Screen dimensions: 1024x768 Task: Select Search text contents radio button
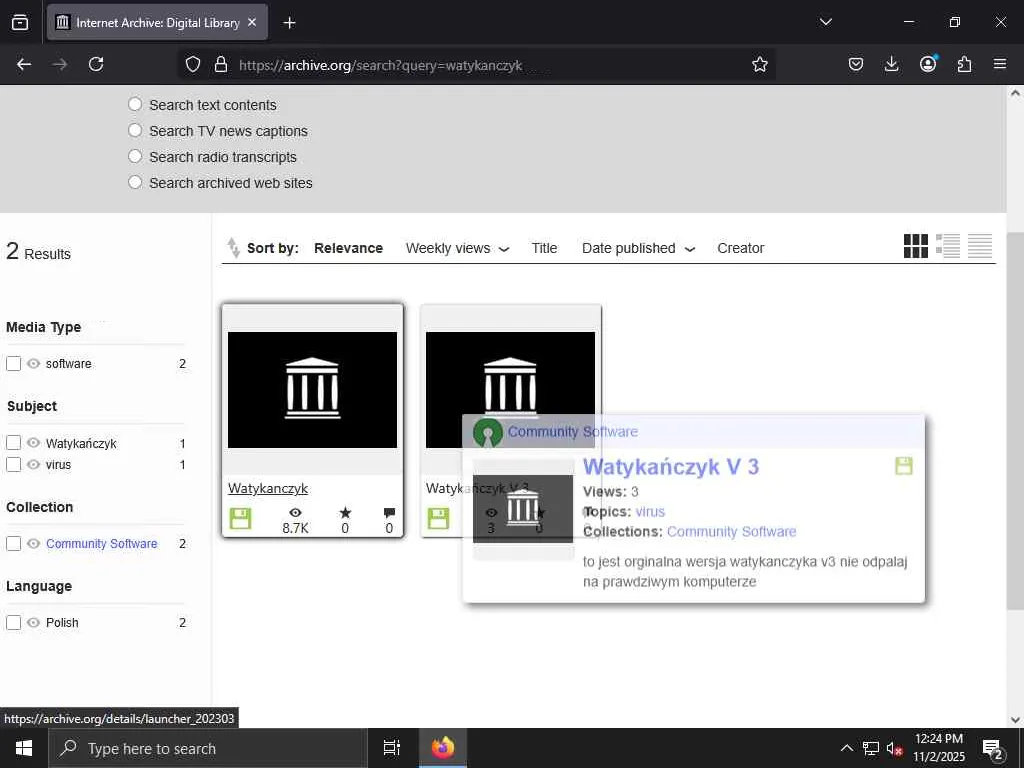(x=135, y=104)
